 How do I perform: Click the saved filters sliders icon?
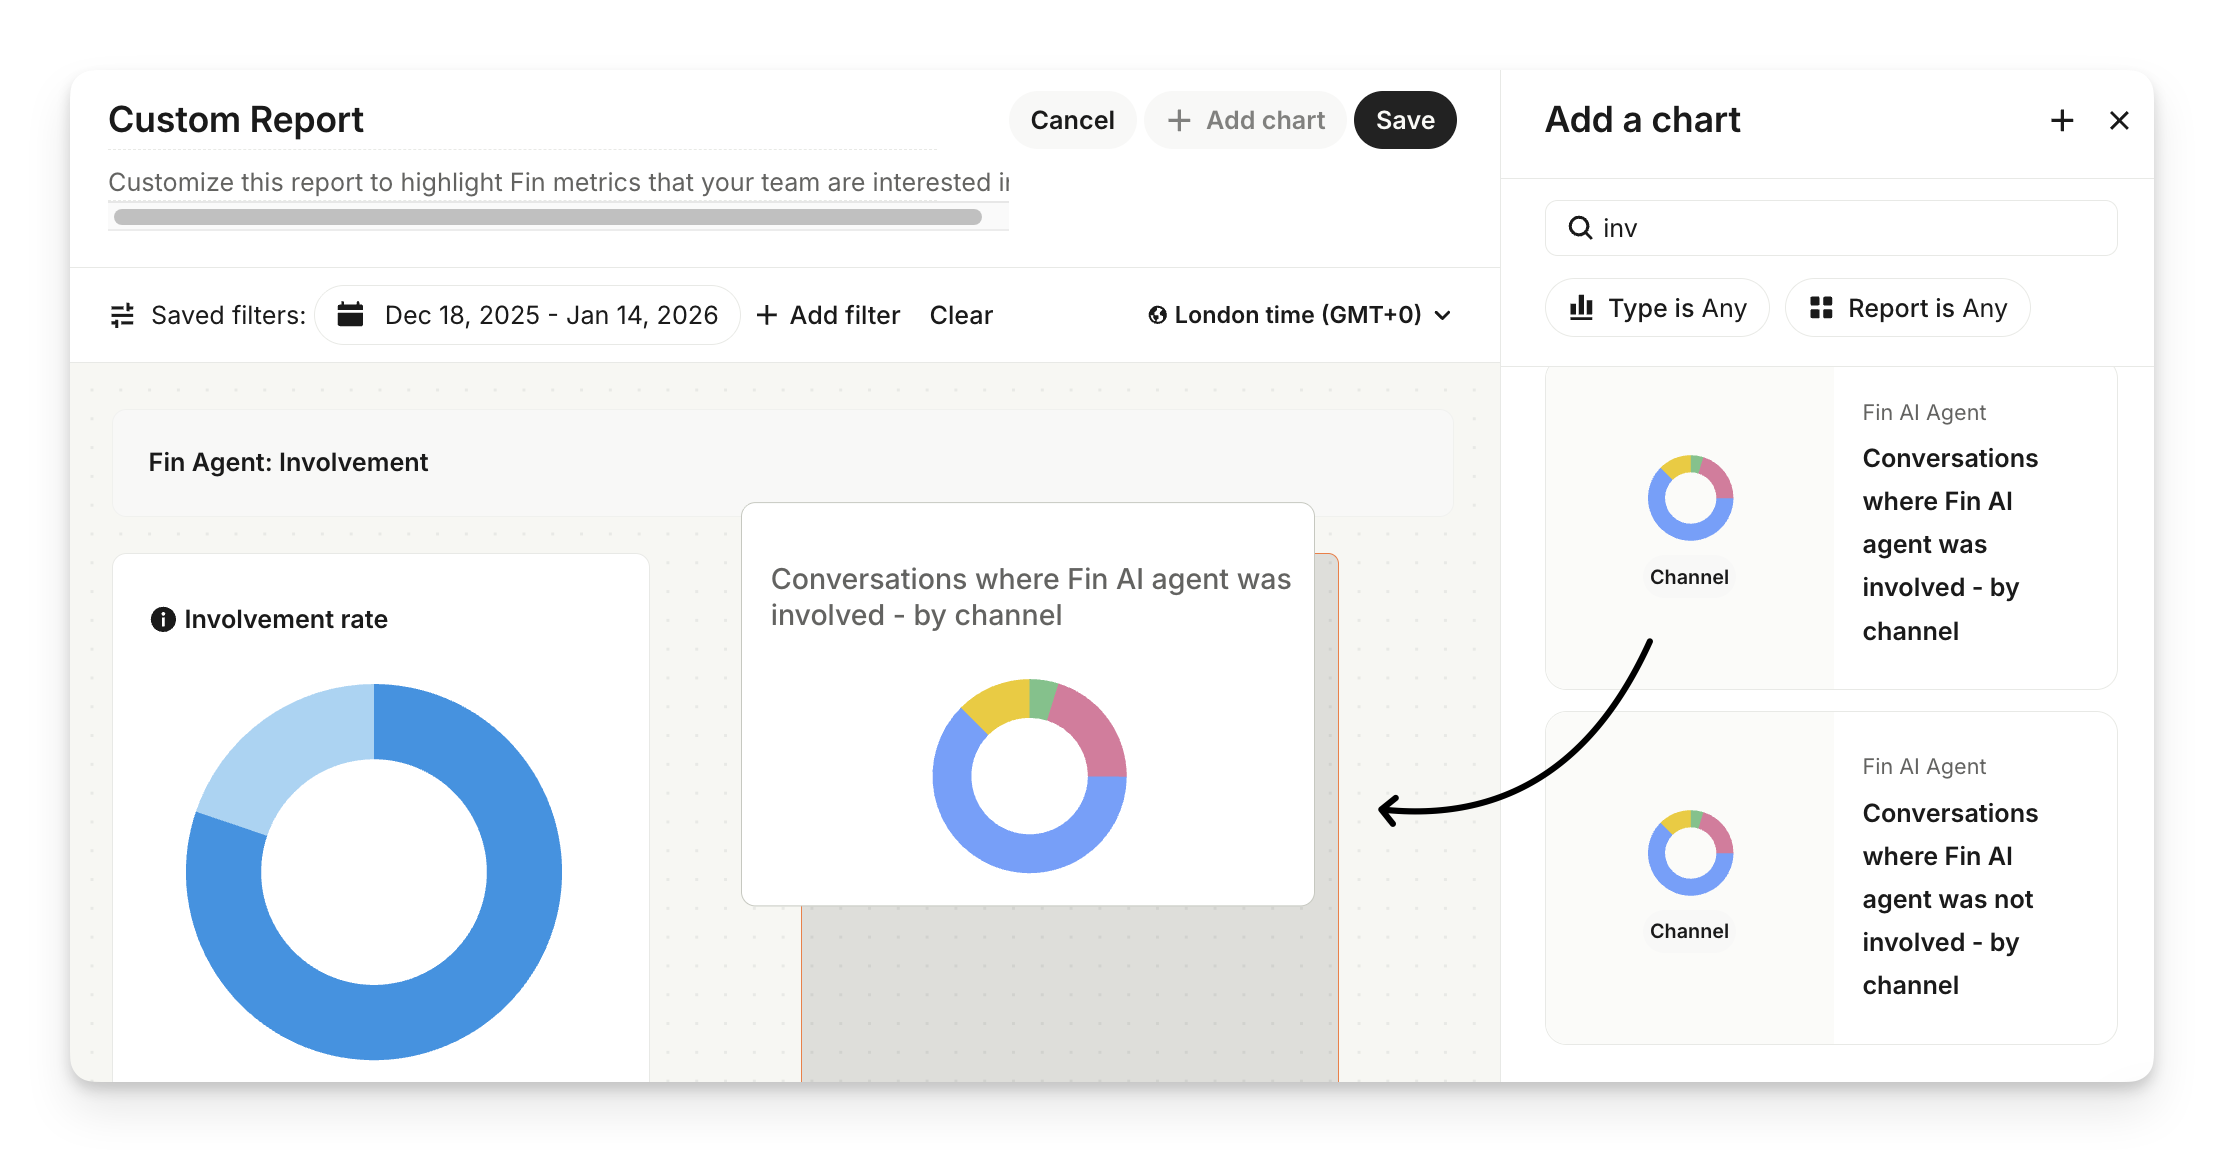click(122, 316)
